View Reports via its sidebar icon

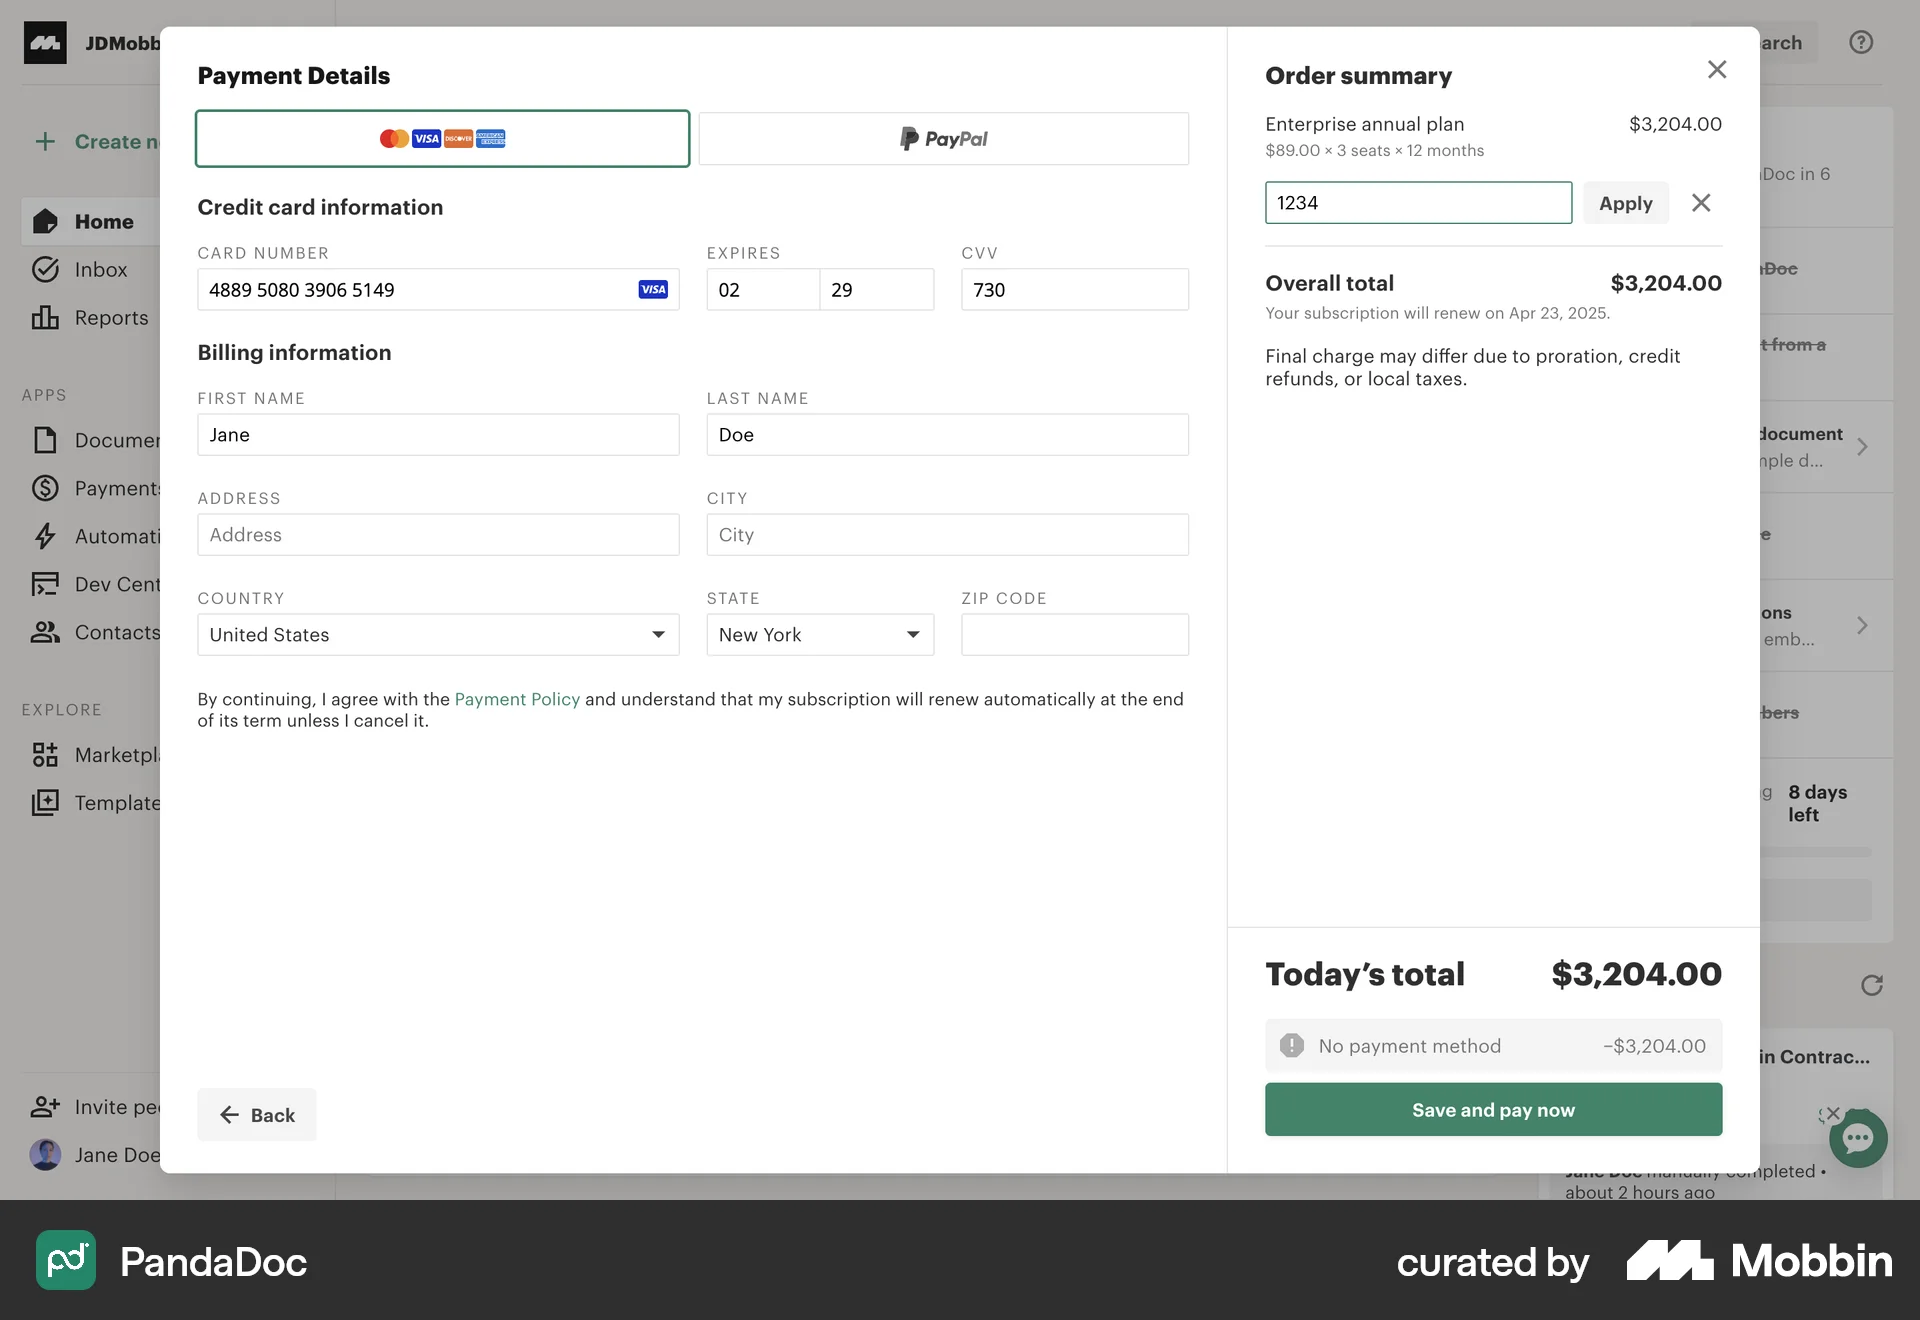point(47,317)
